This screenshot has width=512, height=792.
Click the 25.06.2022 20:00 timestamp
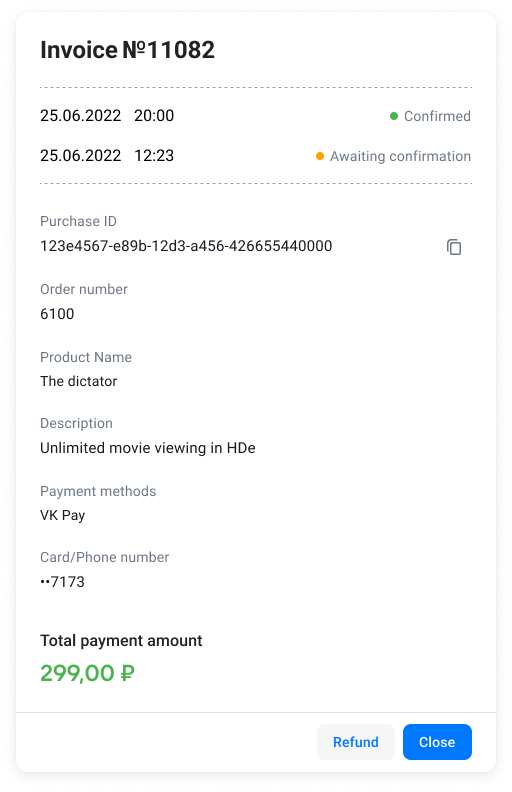point(107,116)
